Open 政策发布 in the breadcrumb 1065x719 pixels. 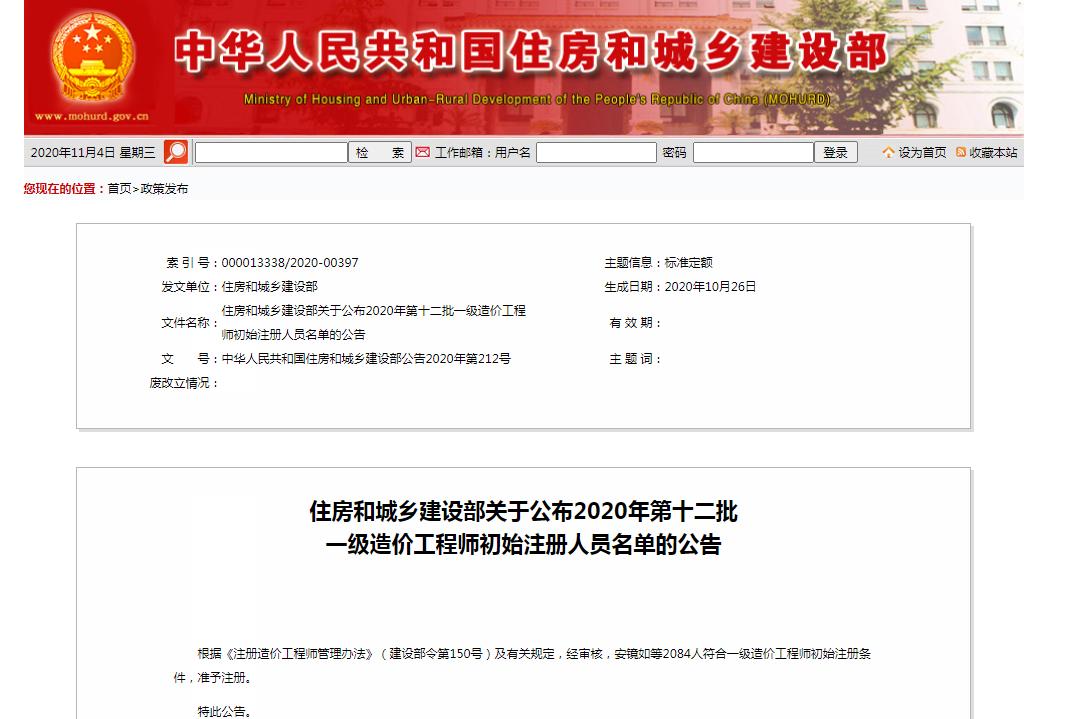pyautogui.click(x=164, y=188)
